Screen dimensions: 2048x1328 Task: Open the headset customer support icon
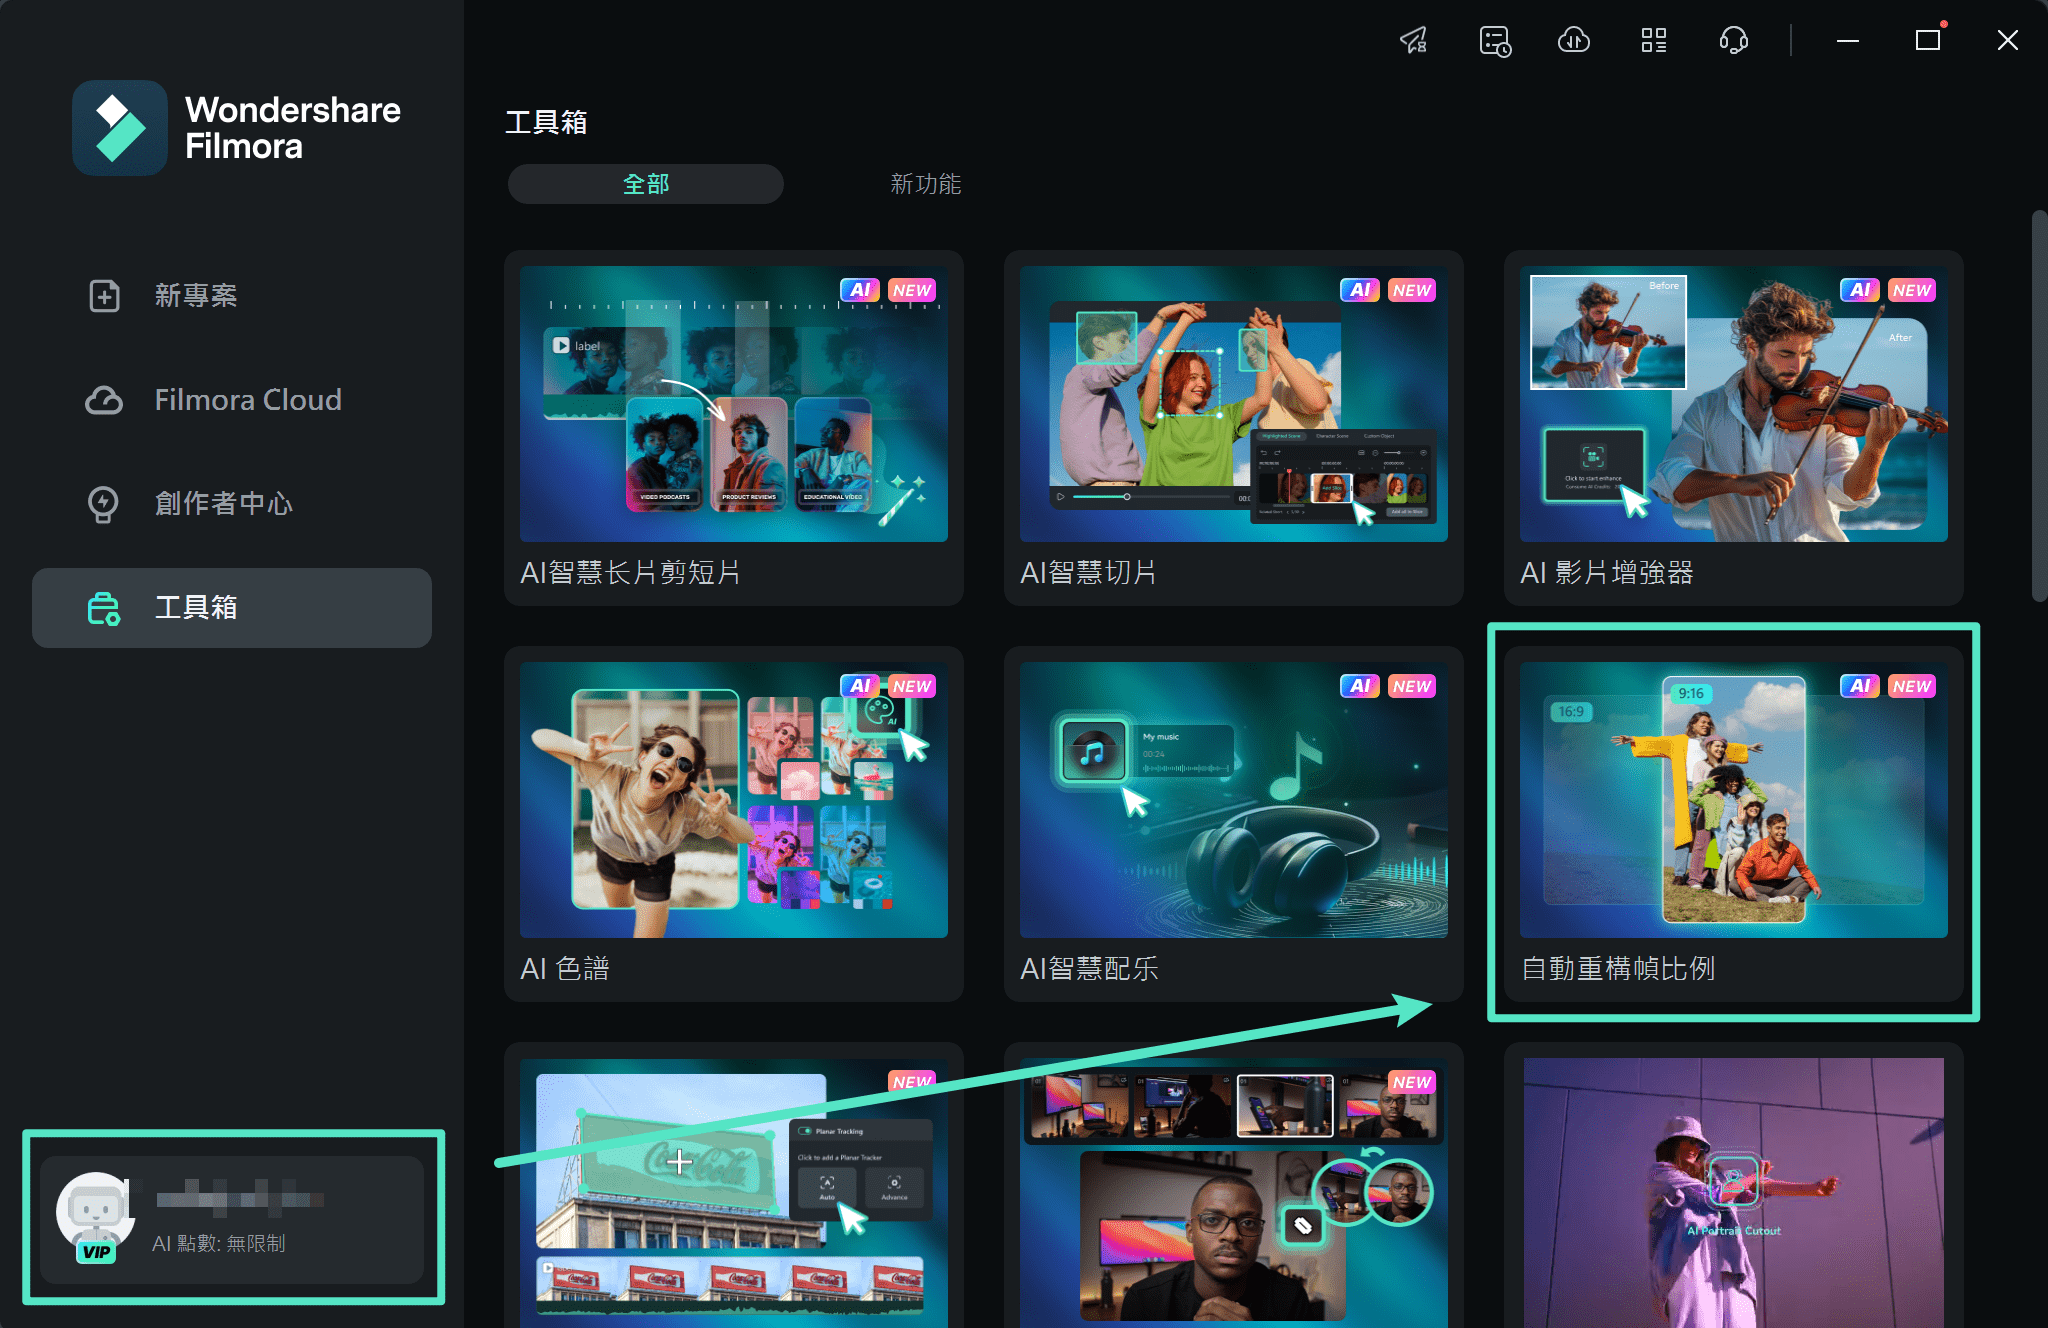[x=1733, y=40]
